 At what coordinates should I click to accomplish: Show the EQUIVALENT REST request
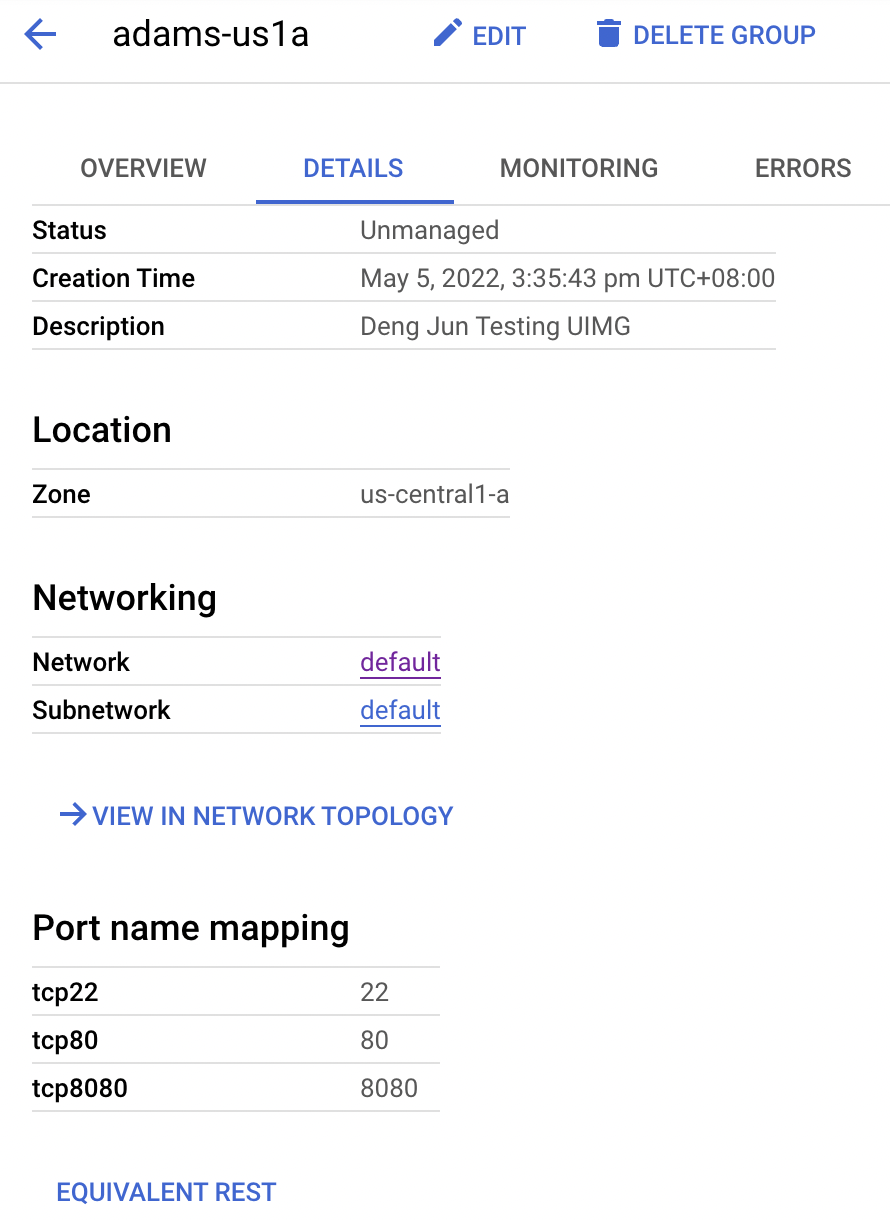(x=166, y=1192)
